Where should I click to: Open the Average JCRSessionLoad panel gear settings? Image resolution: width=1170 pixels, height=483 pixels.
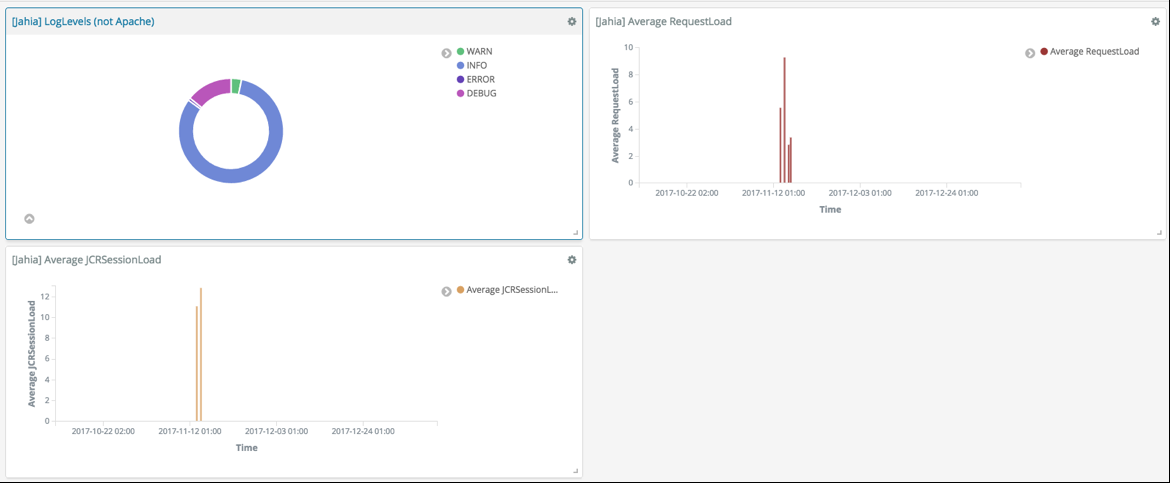point(572,260)
